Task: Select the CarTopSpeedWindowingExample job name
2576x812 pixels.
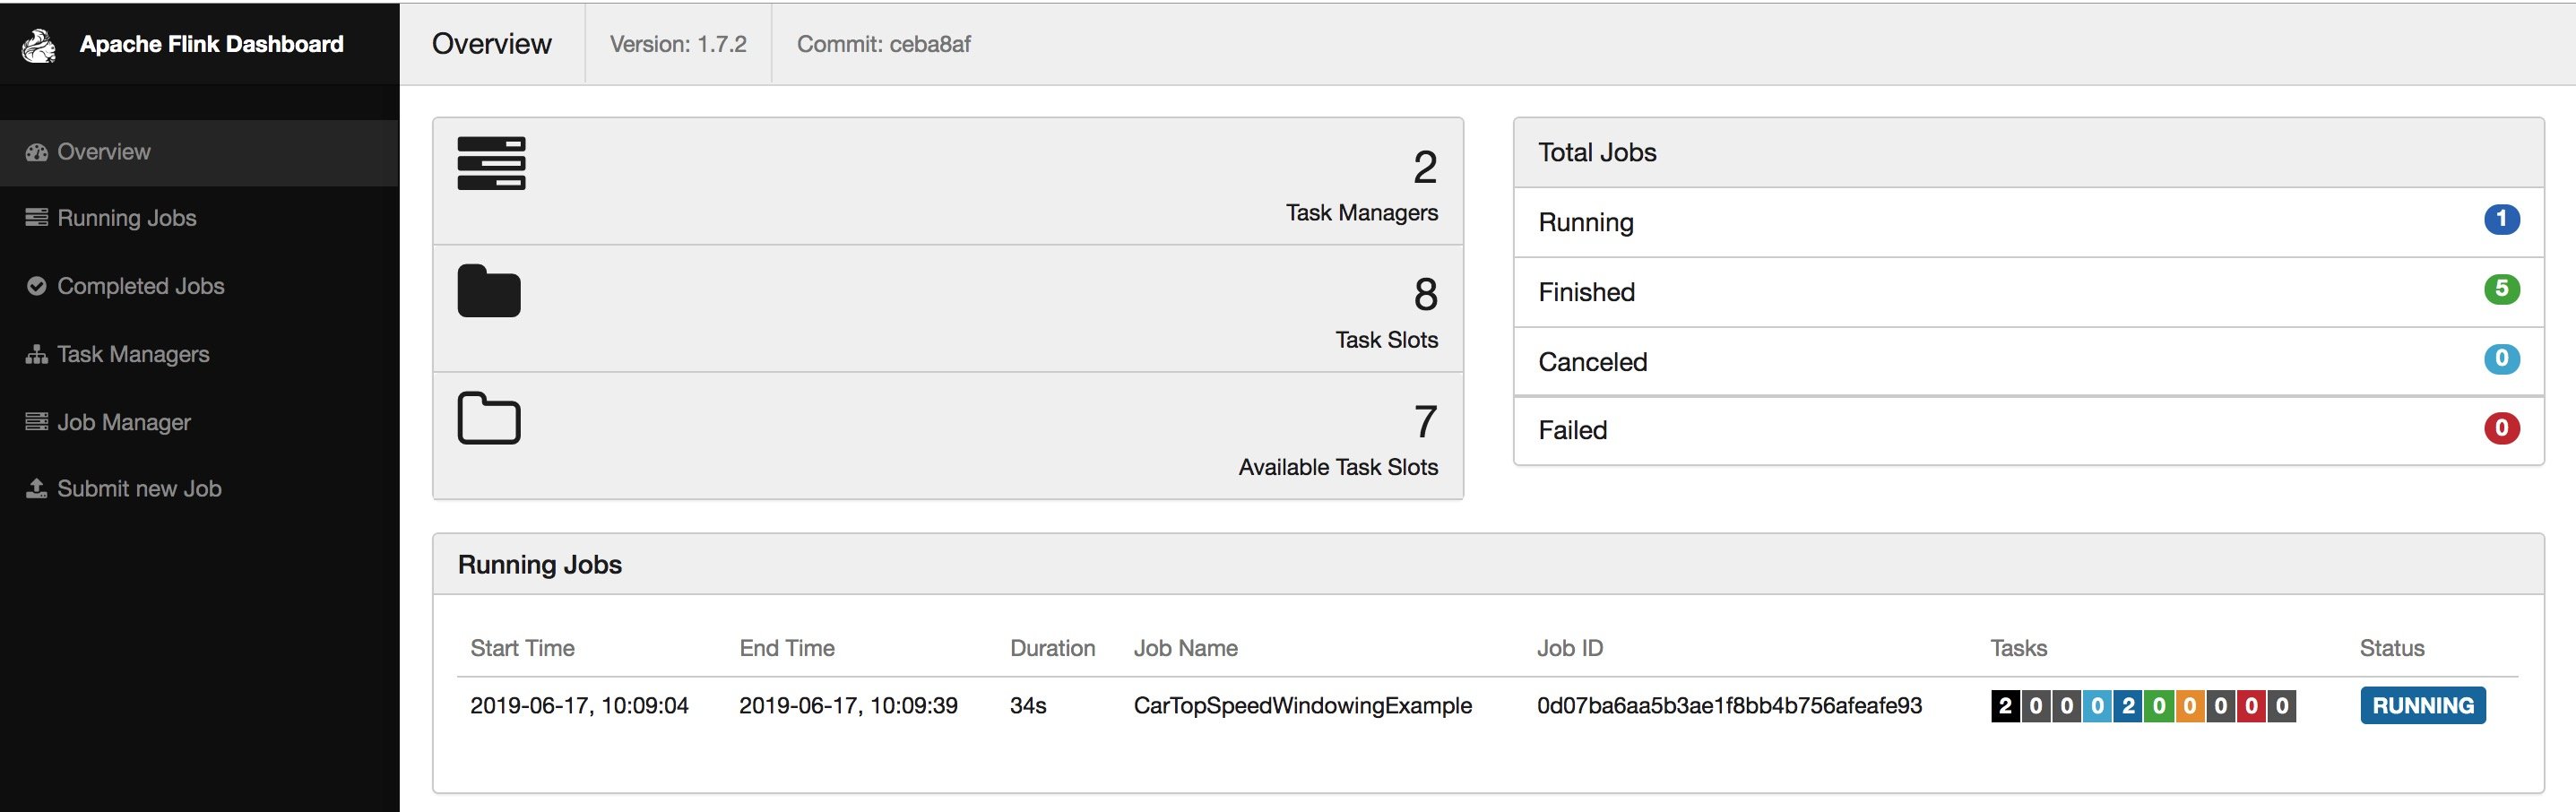Action: click(1301, 705)
